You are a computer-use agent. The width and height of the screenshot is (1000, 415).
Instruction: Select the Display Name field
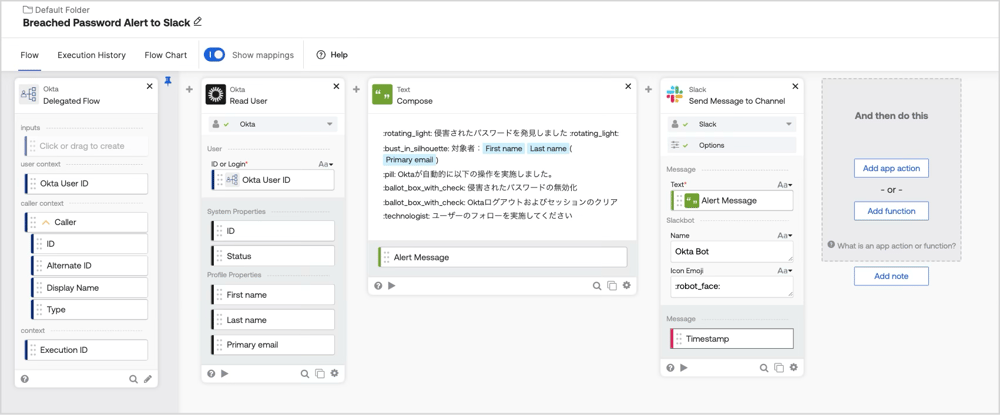[x=89, y=288]
